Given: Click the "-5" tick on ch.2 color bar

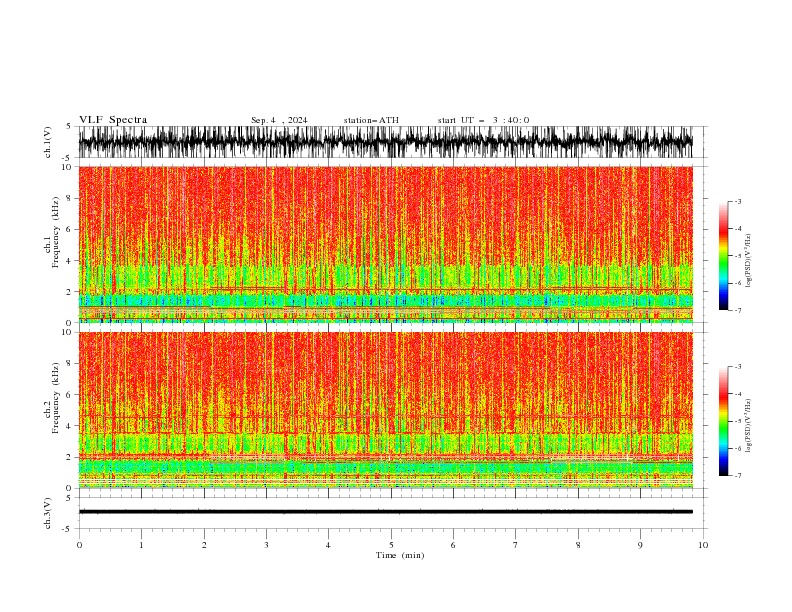Looking at the screenshot, I should (x=738, y=421).
